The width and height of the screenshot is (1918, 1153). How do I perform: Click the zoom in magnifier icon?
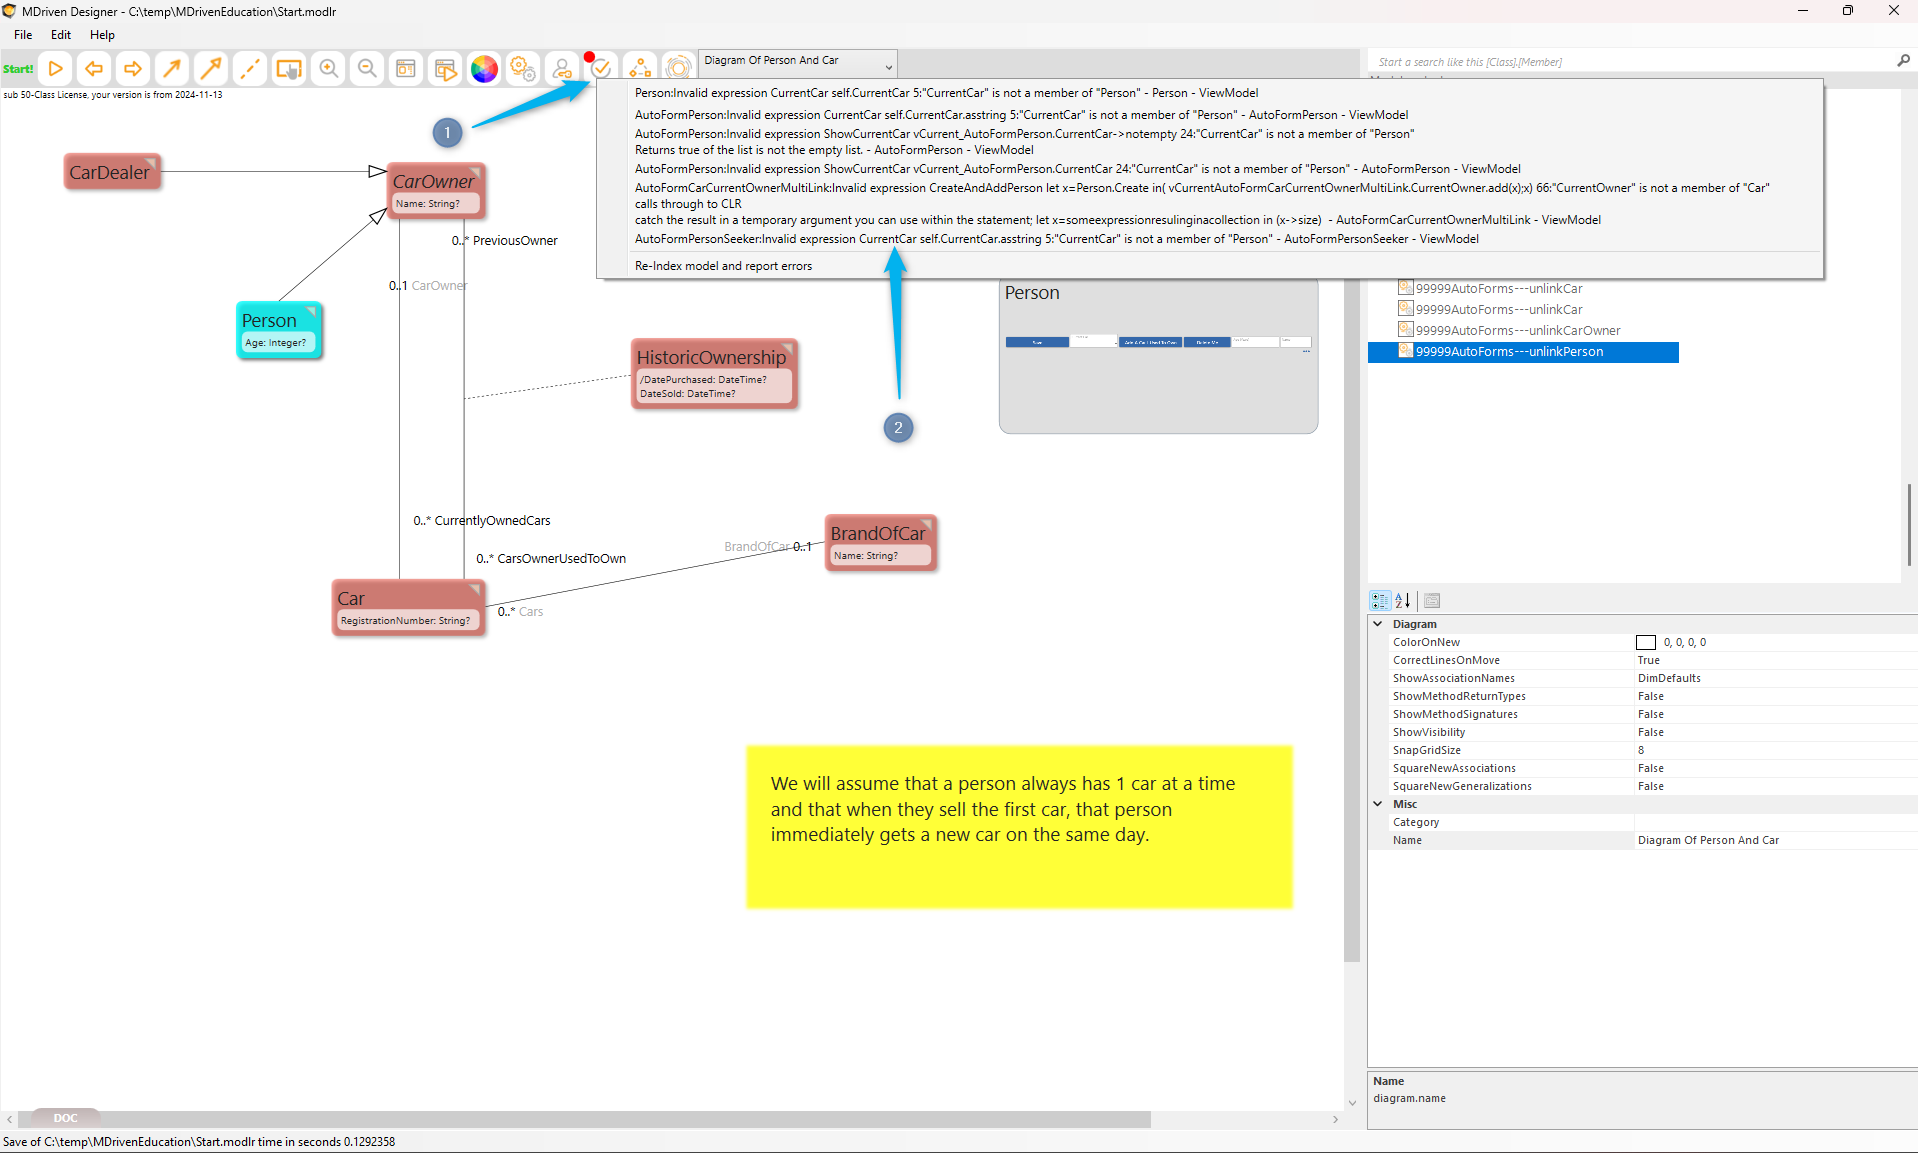(328, 69)
